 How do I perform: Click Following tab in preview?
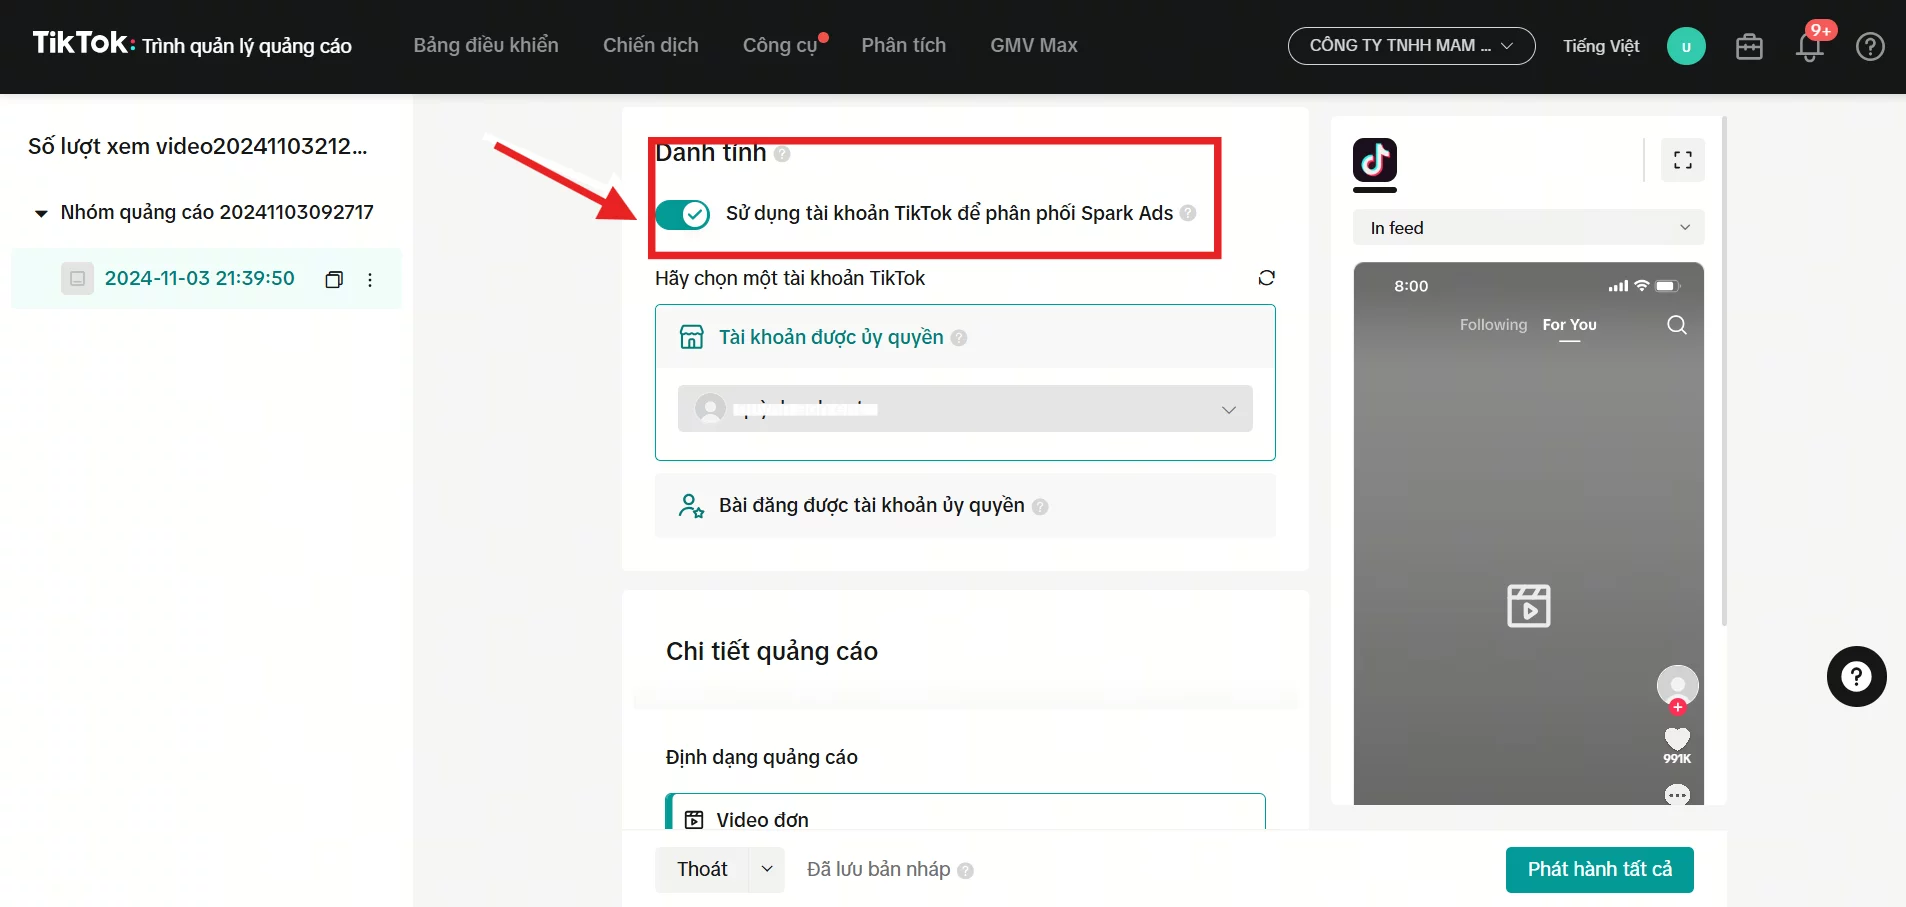(x=1493, y=325)
